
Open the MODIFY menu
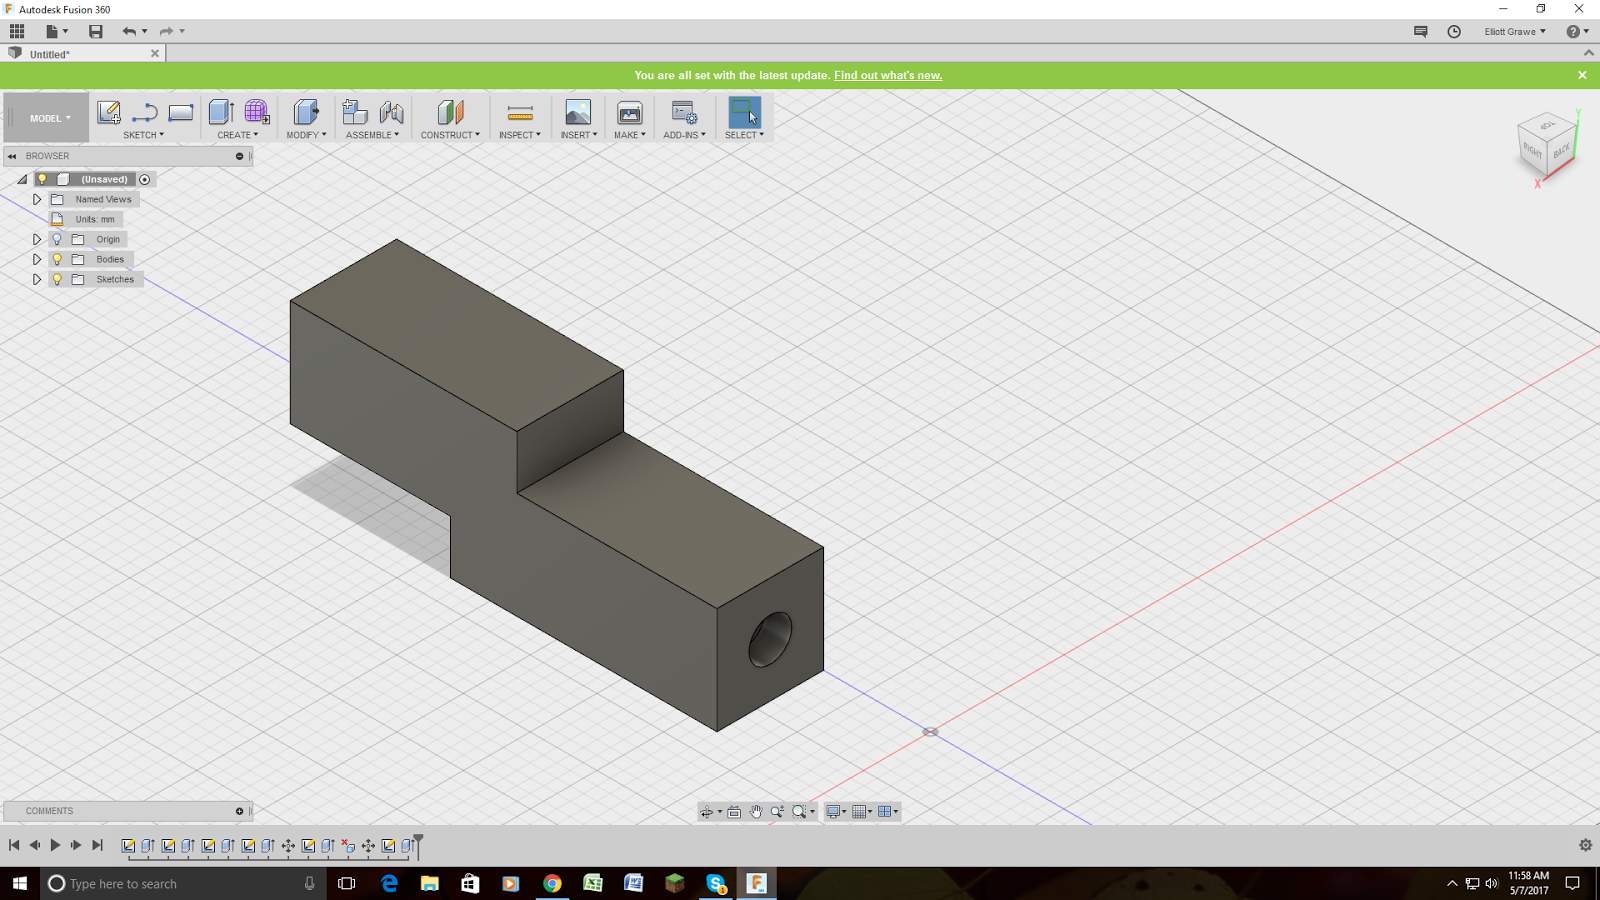(x=306, y=135)
